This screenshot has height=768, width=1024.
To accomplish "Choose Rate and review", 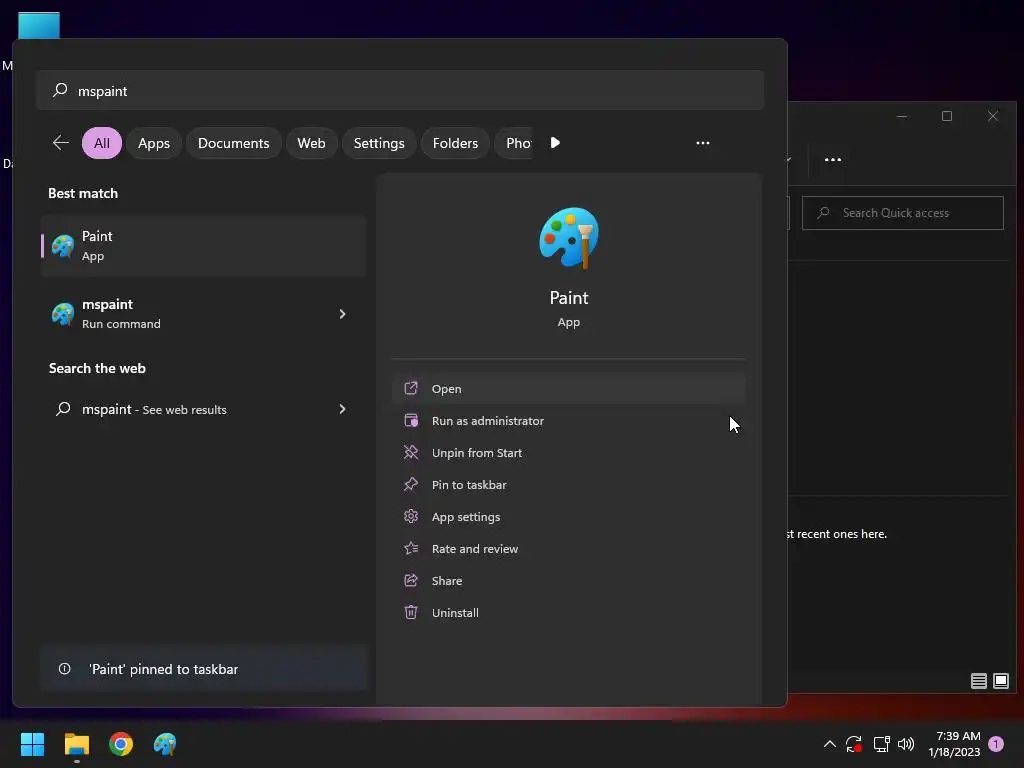I will tap(569, 549).
